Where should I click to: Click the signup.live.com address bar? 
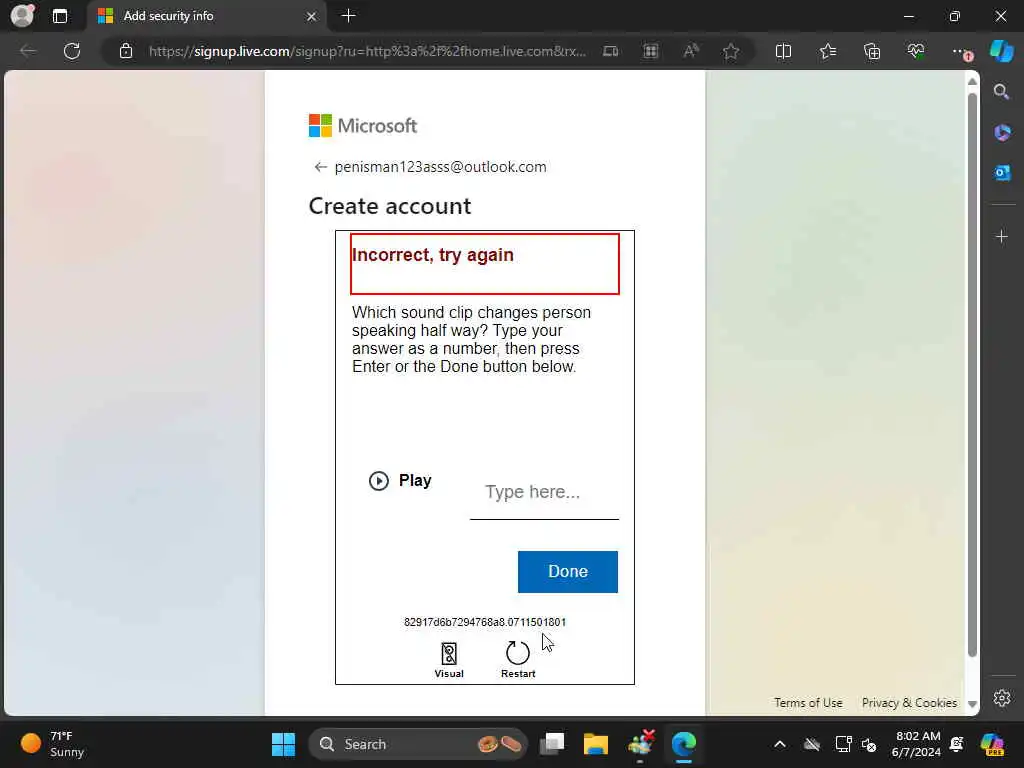[x=368, y=51]
